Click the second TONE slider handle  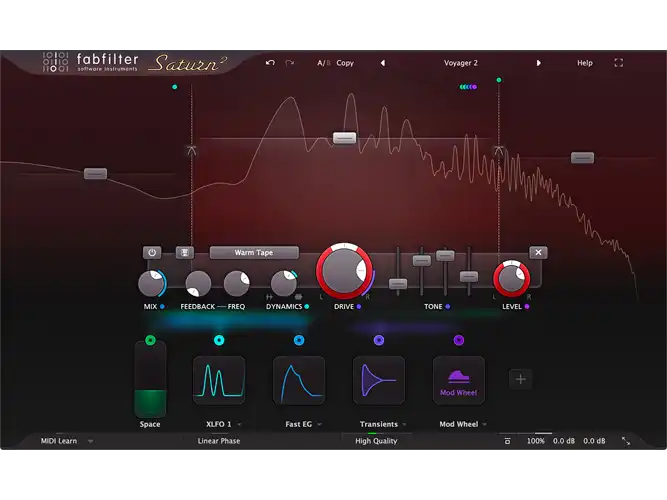pyautogui.click(x=422, y=260)
